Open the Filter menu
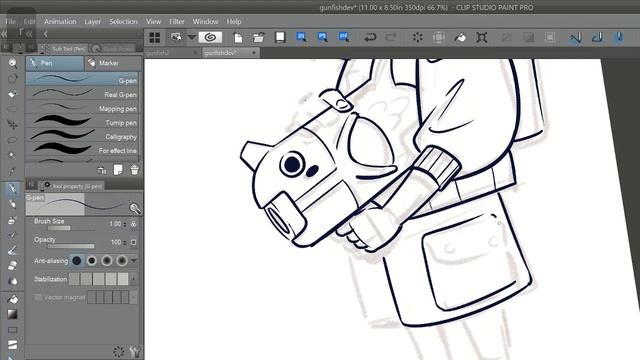 tap(176, 21)
